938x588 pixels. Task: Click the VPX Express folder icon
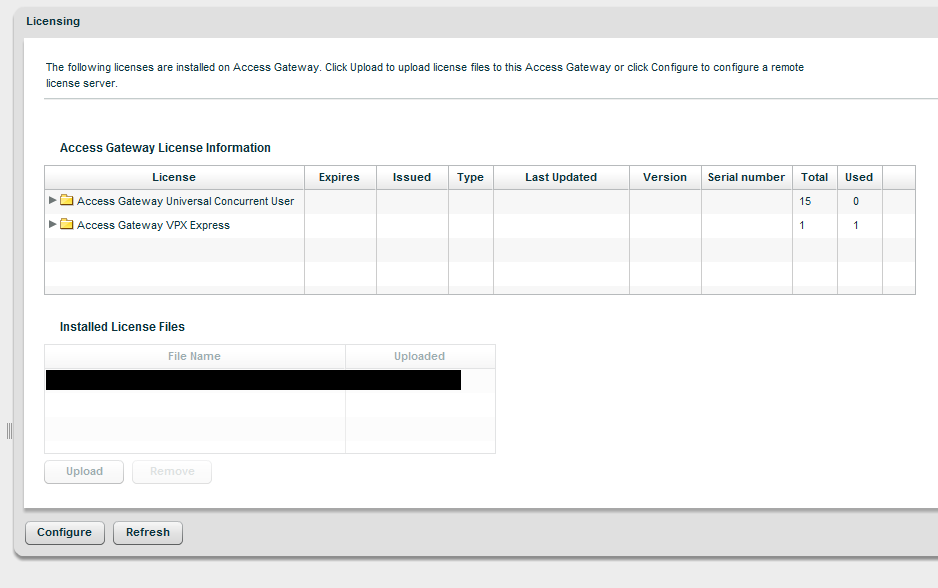click(66, 224)
